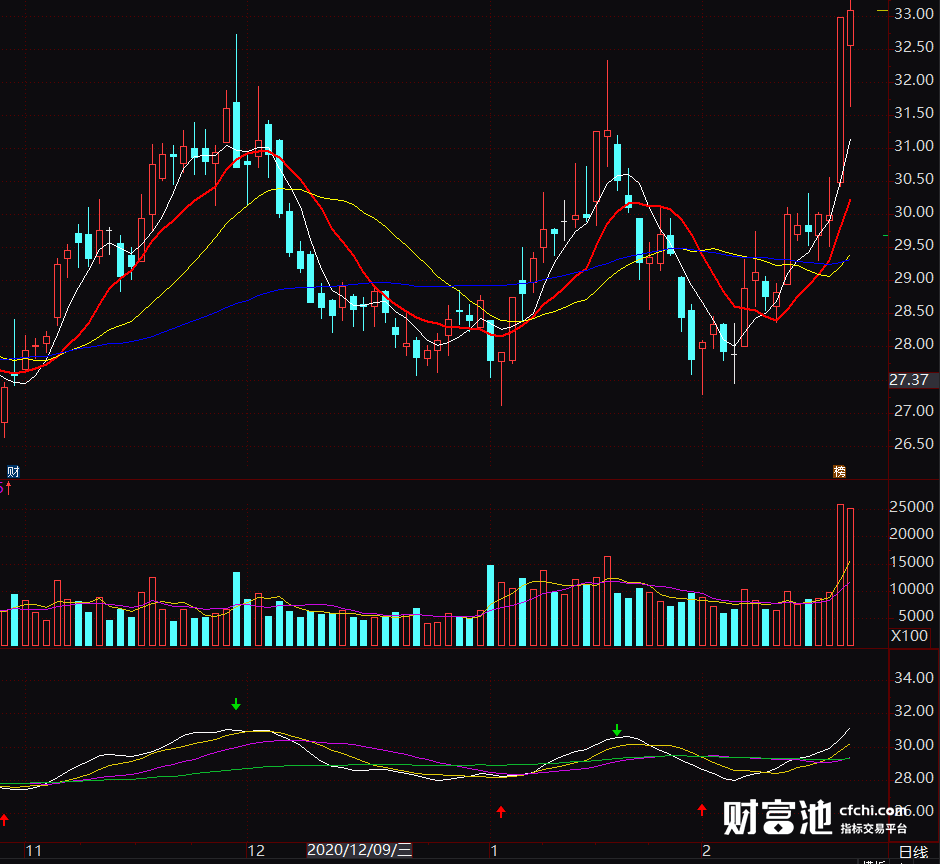Image resolution: width=940 pixels, height=864 pixels.
Task: Open the 财 financial info marker
Action: pos(13,471)
